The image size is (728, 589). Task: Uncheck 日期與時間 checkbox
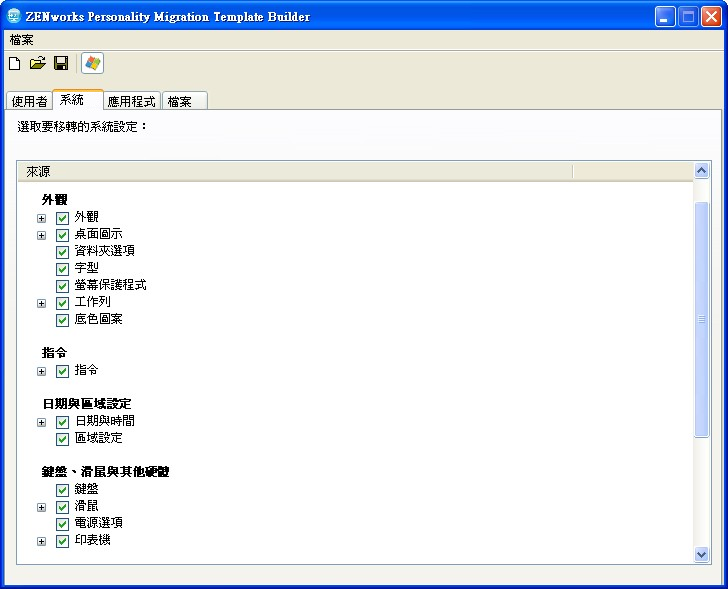62,422
